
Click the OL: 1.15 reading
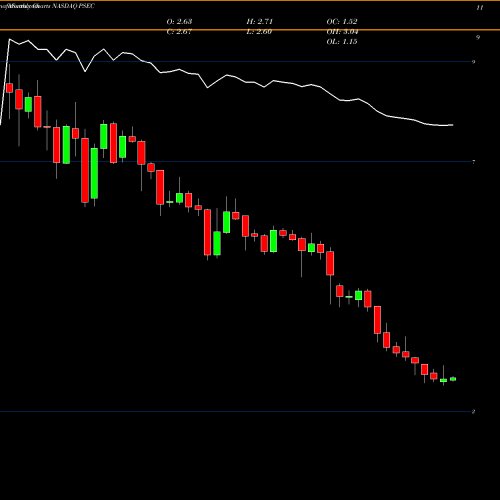342,42
